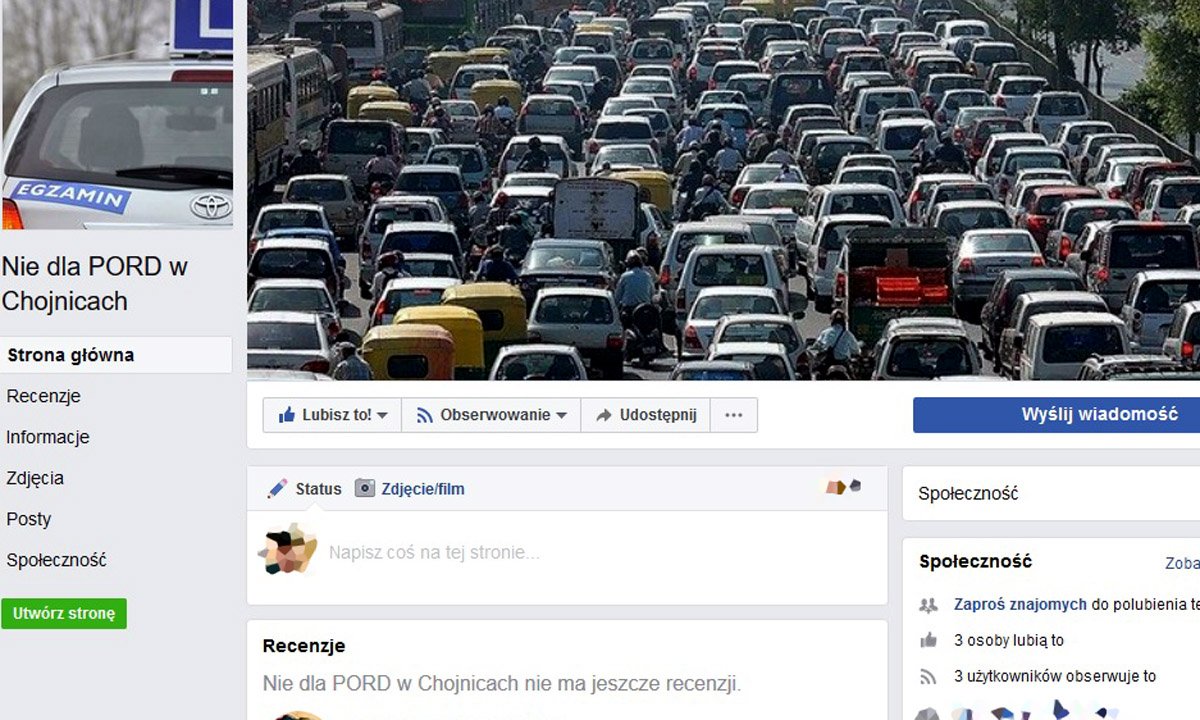1200x720 pixels.
Task: Click the pencil Status icon
Action: click(277, 489)
